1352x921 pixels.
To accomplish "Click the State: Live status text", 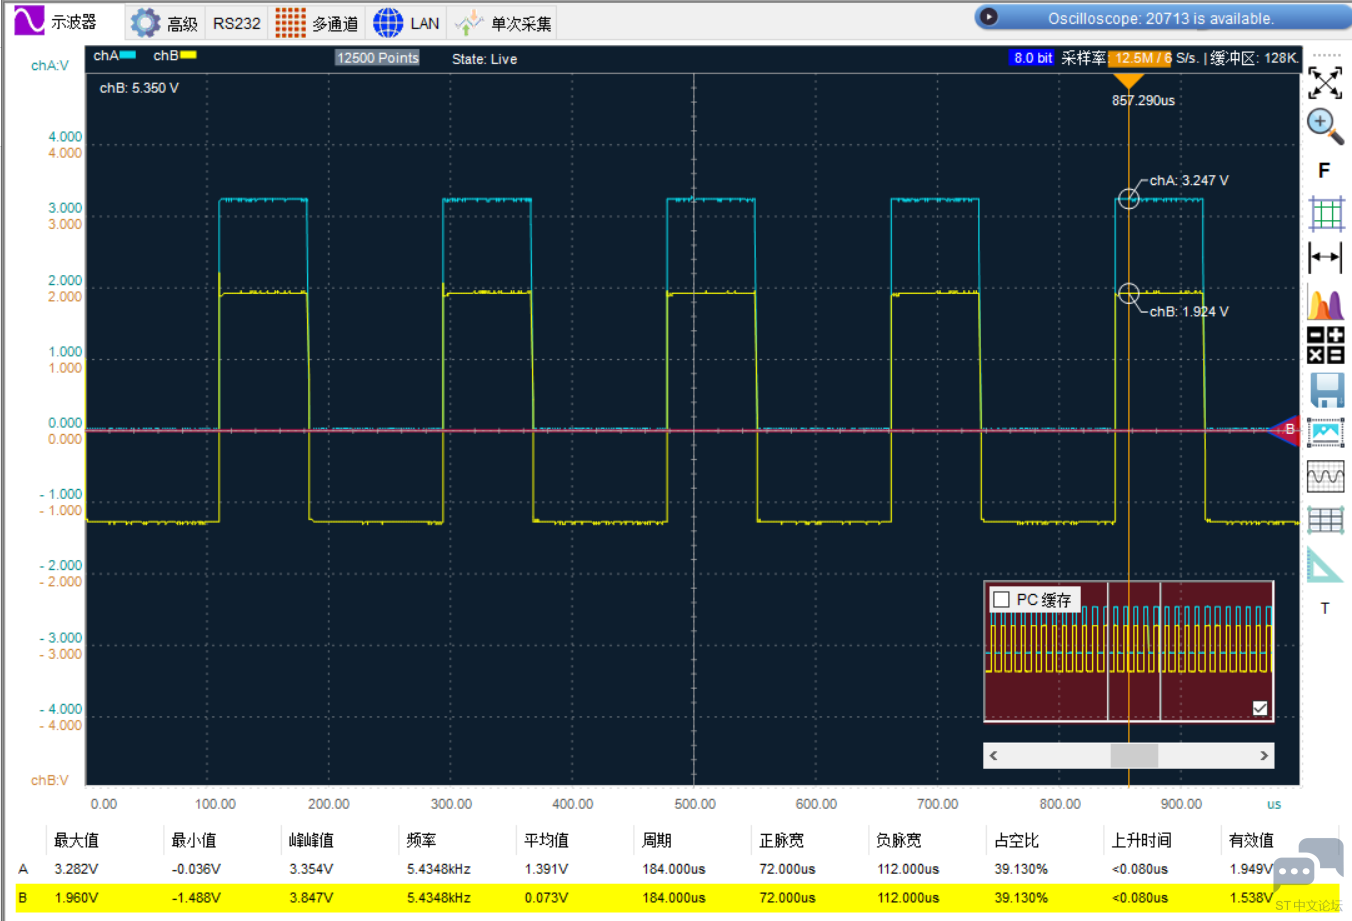I will click(484, 59).
